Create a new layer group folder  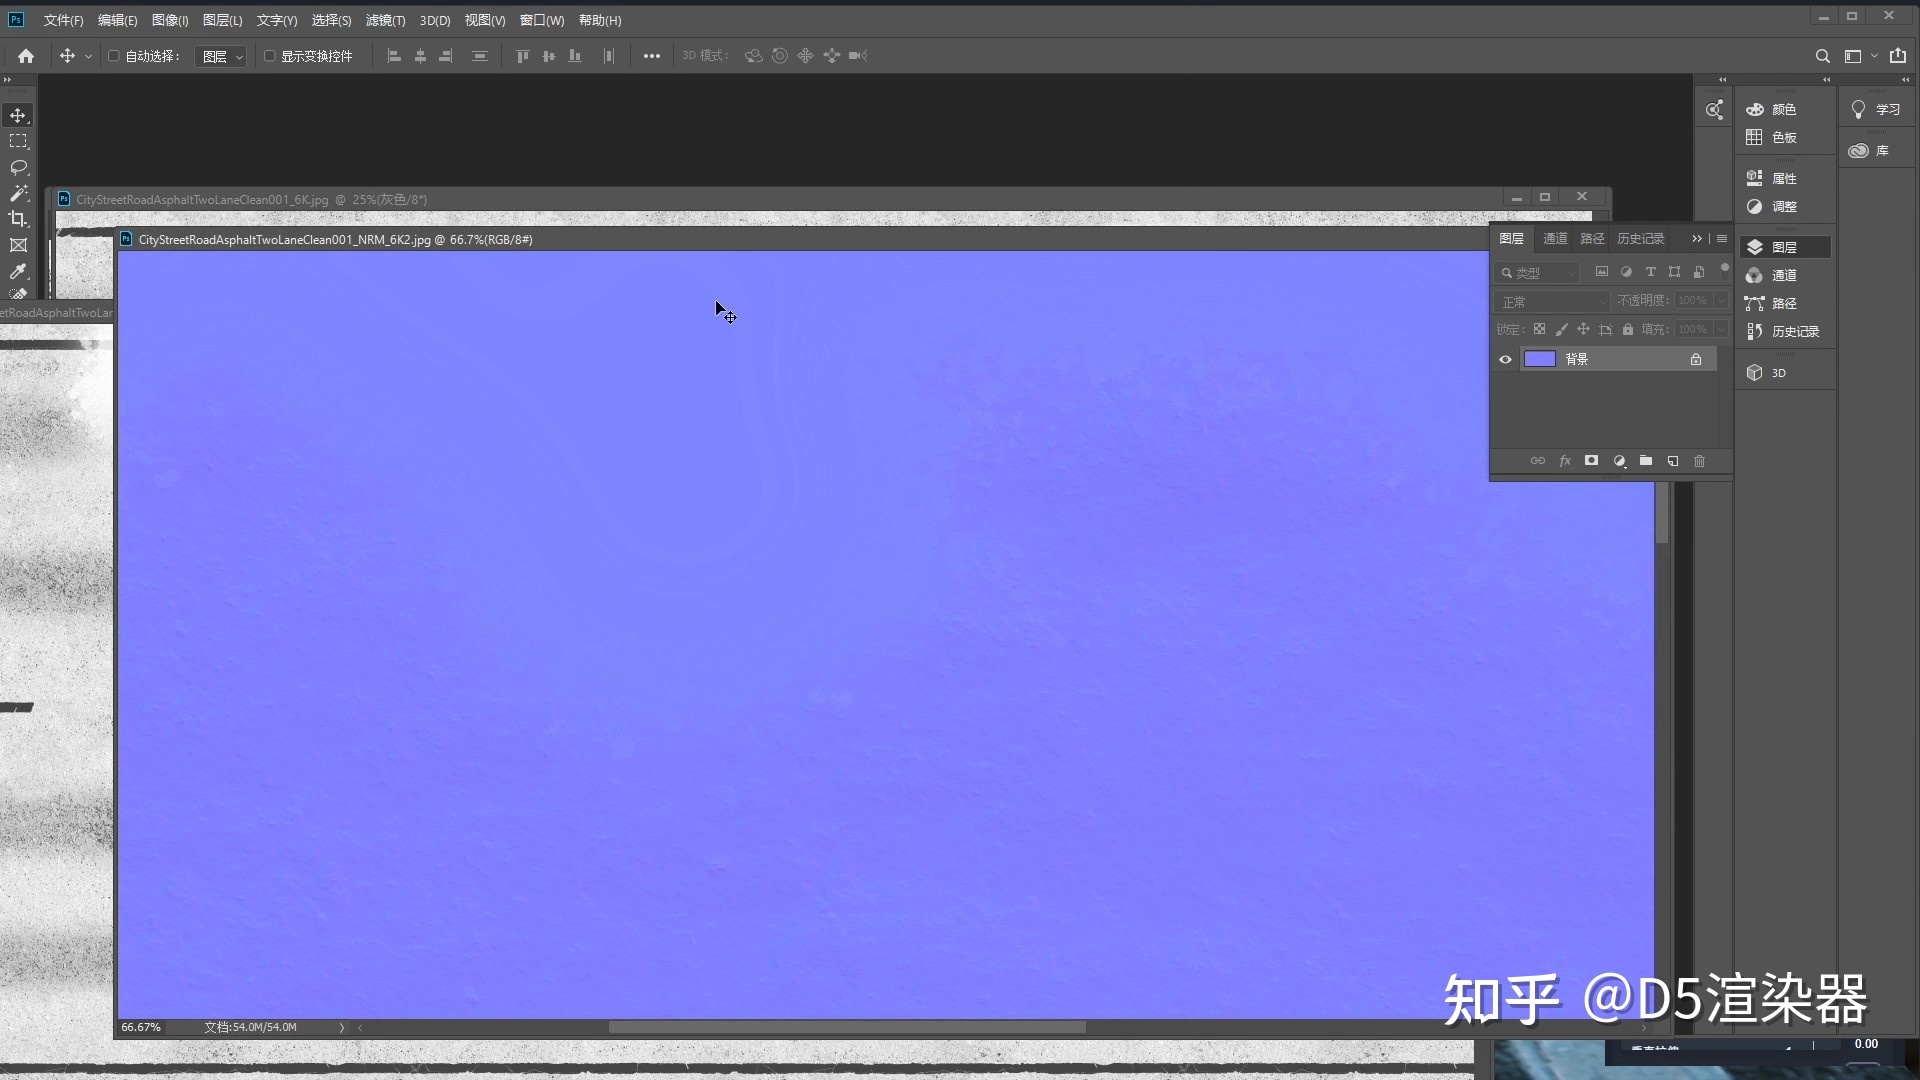[x=1645, y=461]
